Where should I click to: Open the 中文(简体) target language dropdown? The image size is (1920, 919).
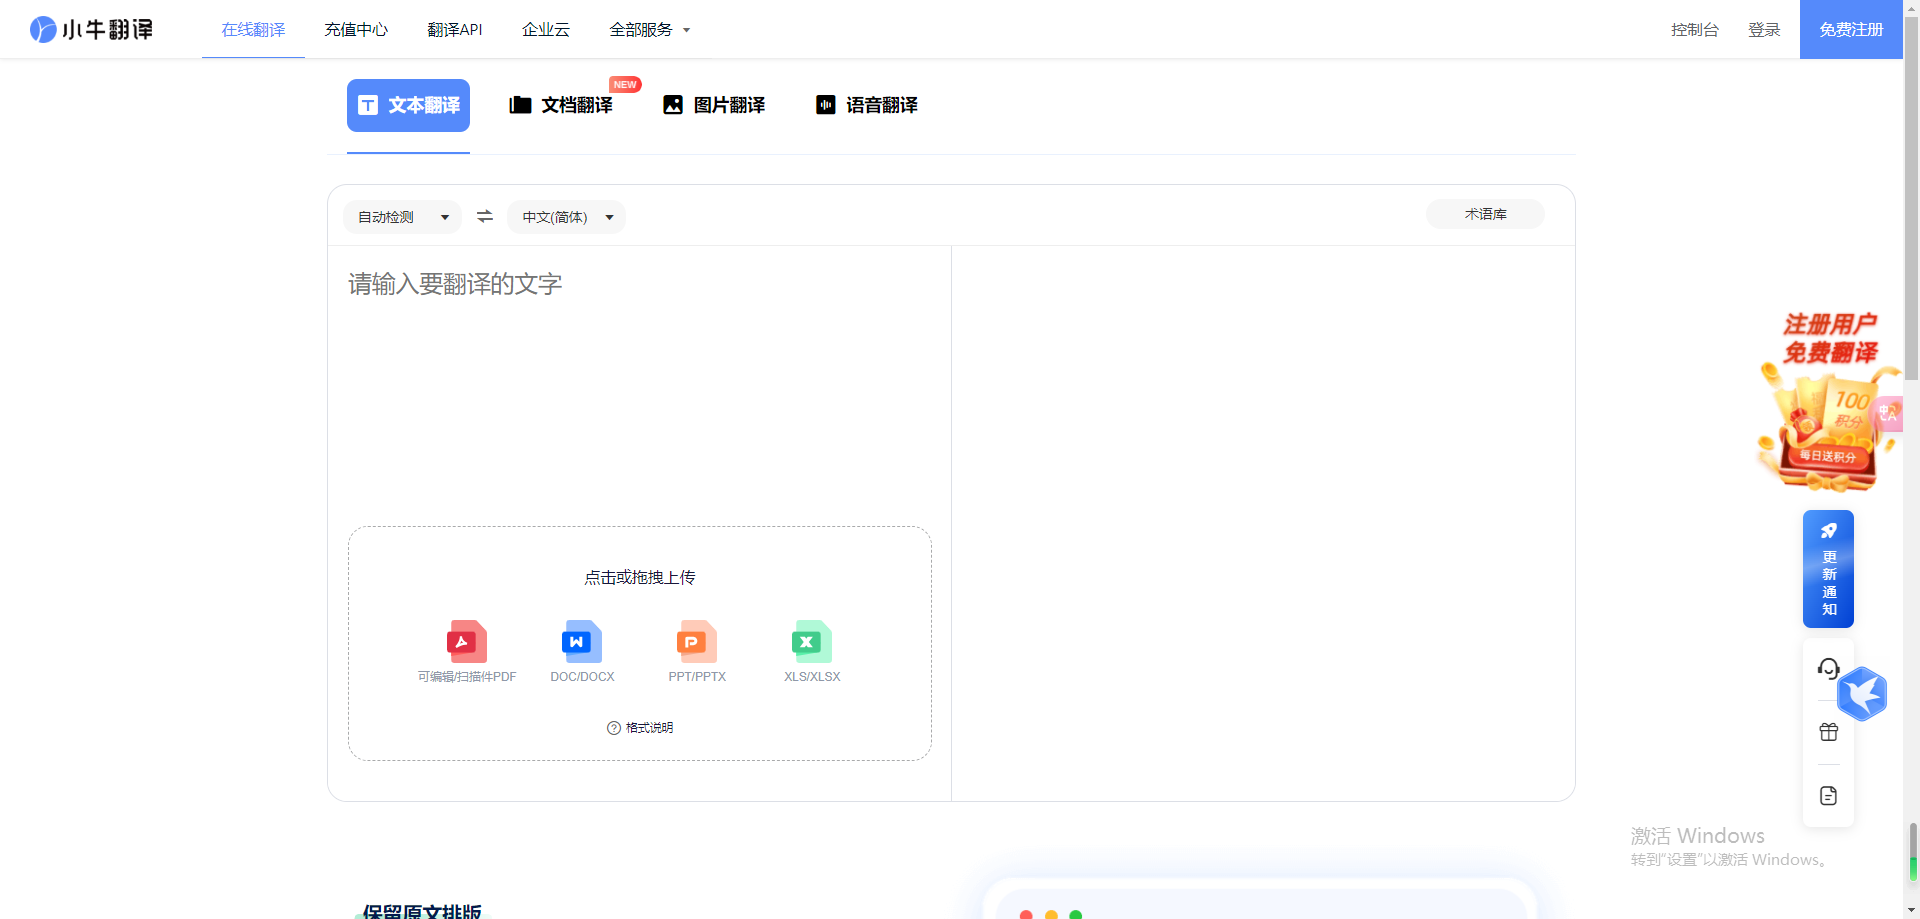pyautogui.click(x=566, y=217)
